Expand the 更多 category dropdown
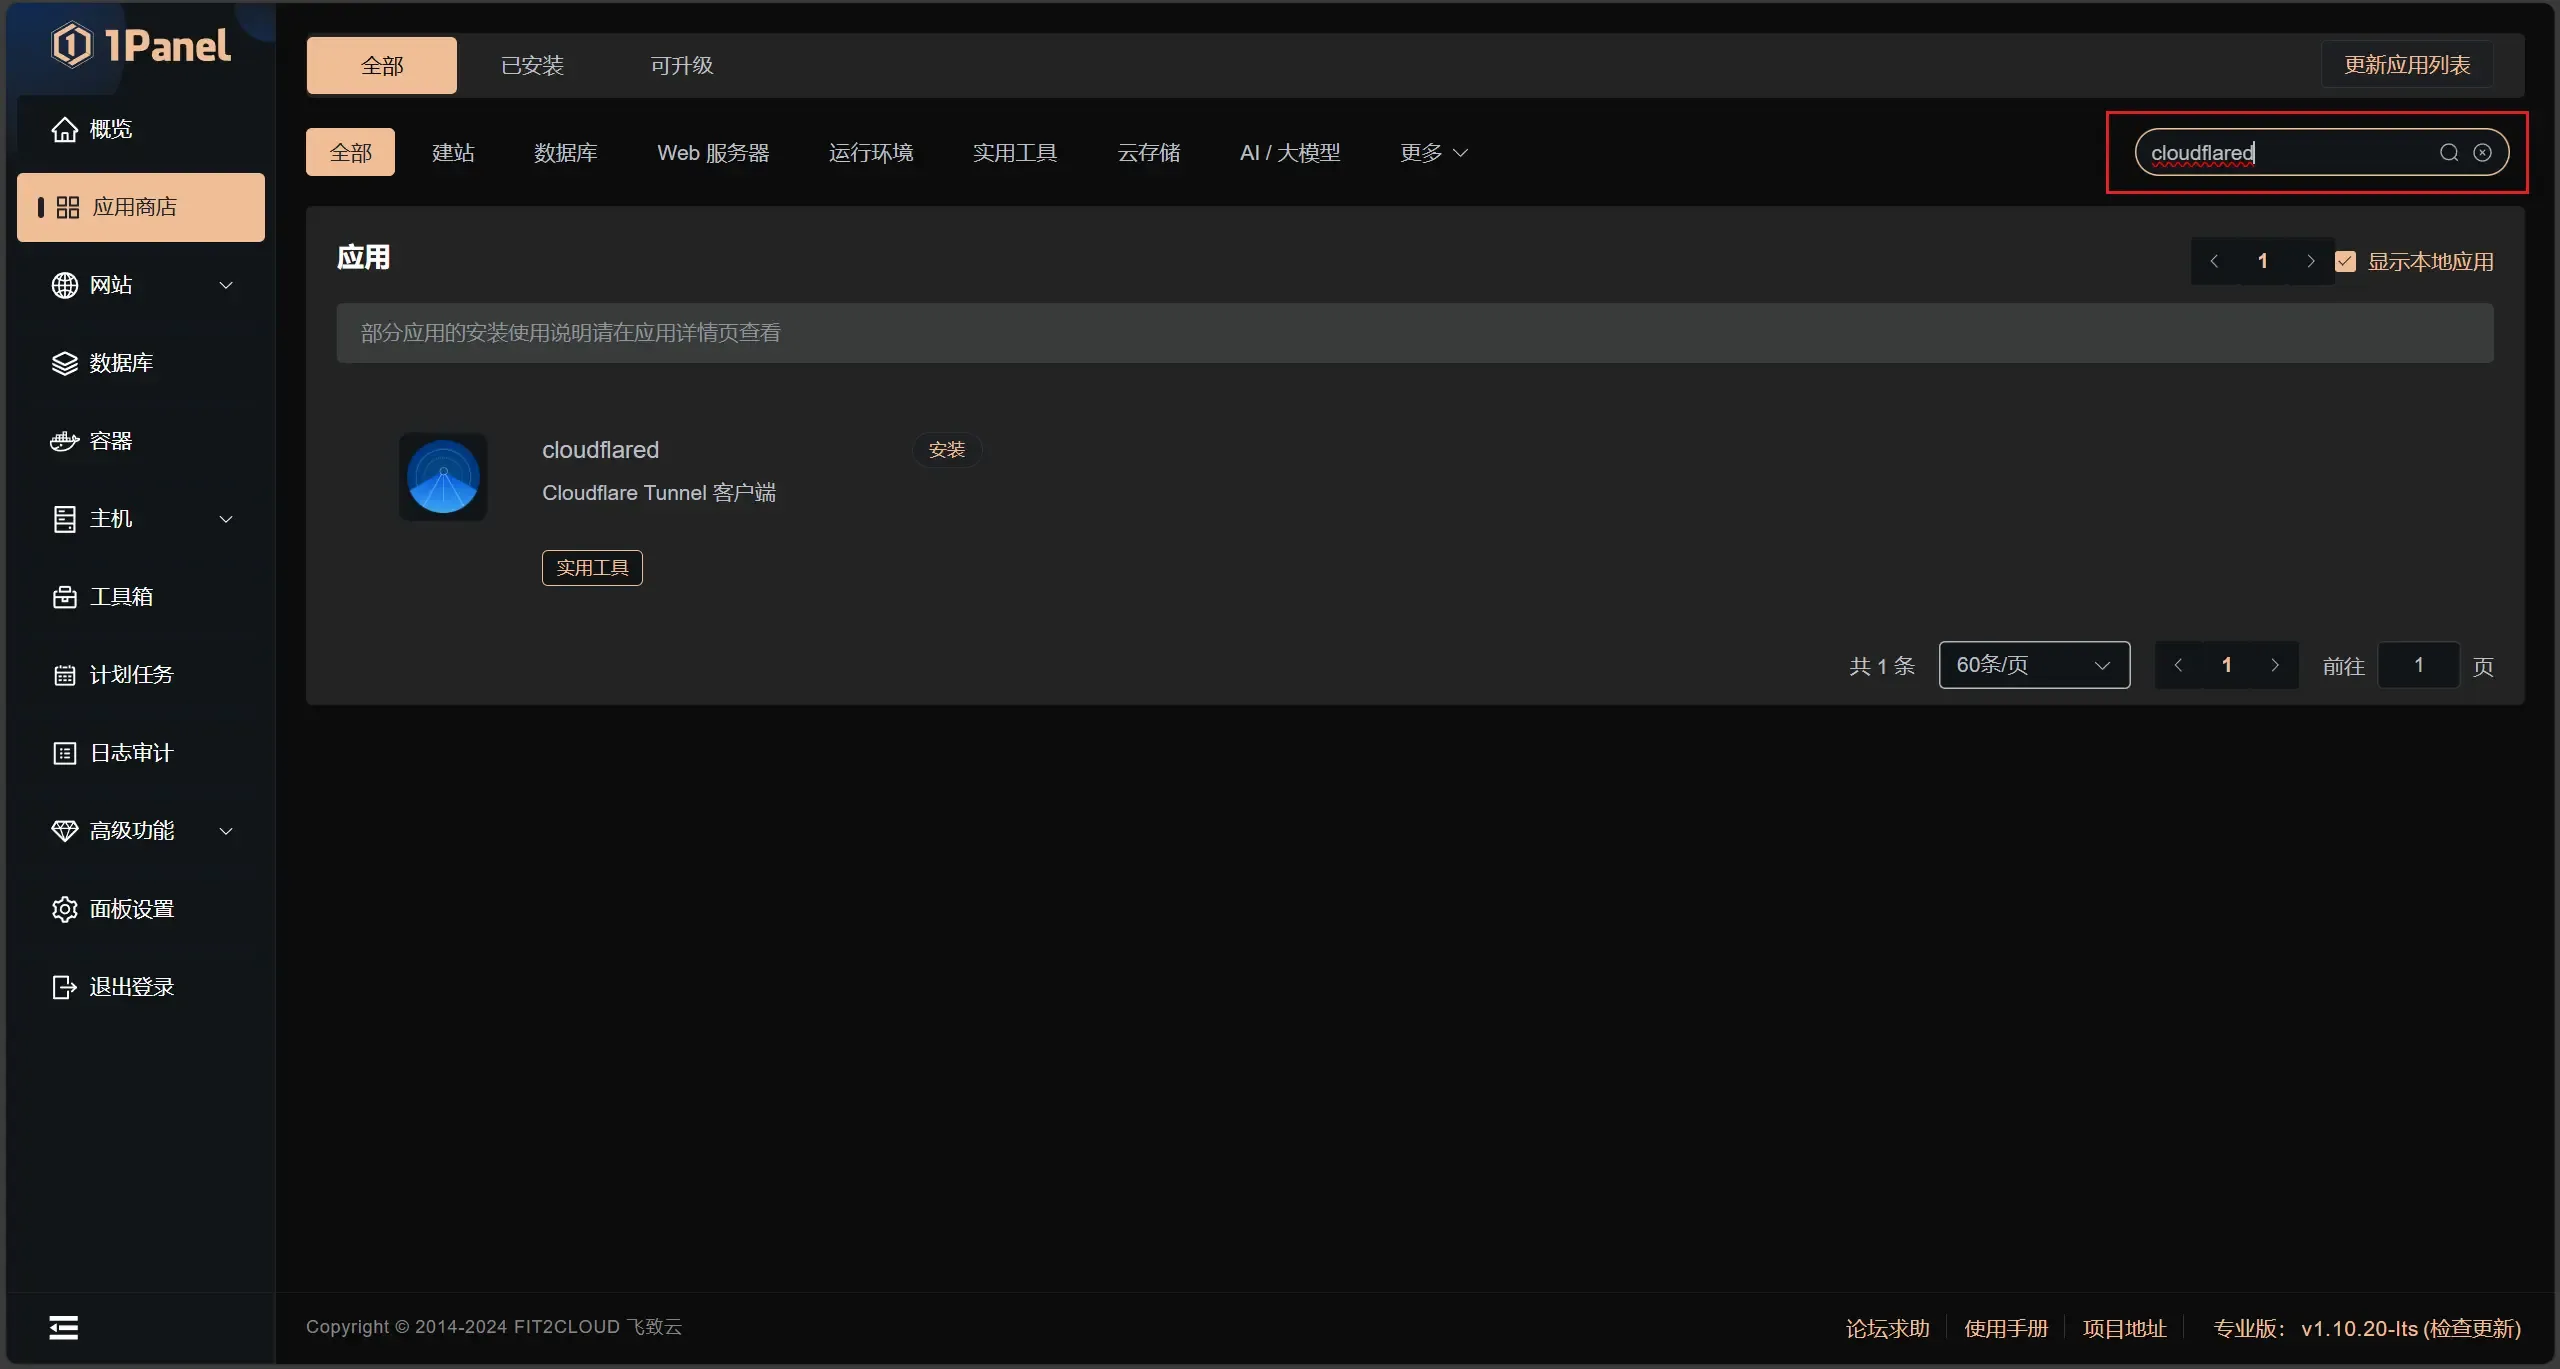The height and width of the screenshot is (1369, 2560). (1433, 153)
